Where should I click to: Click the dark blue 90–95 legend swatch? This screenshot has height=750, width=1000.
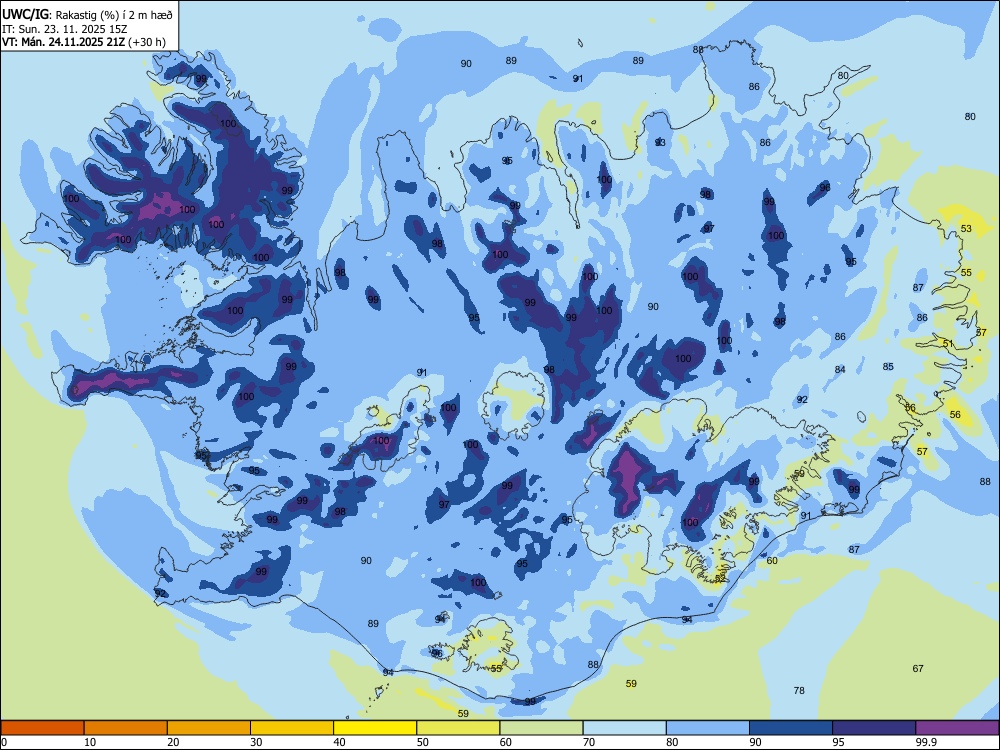click(791, 728)
